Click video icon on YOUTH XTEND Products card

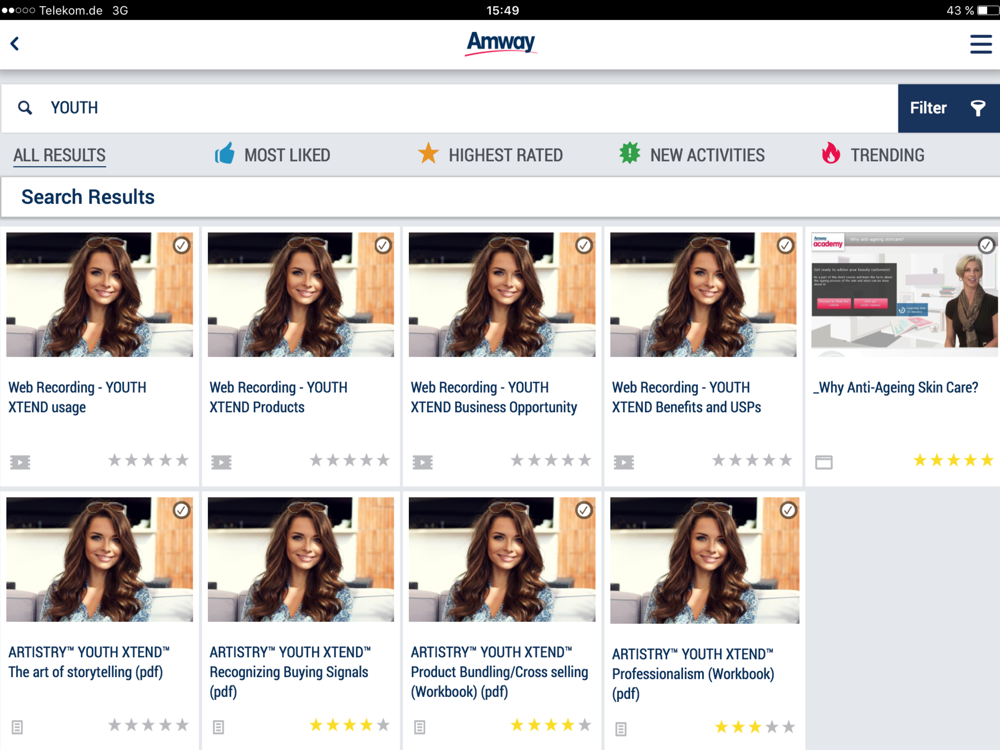tap(221, 462)
